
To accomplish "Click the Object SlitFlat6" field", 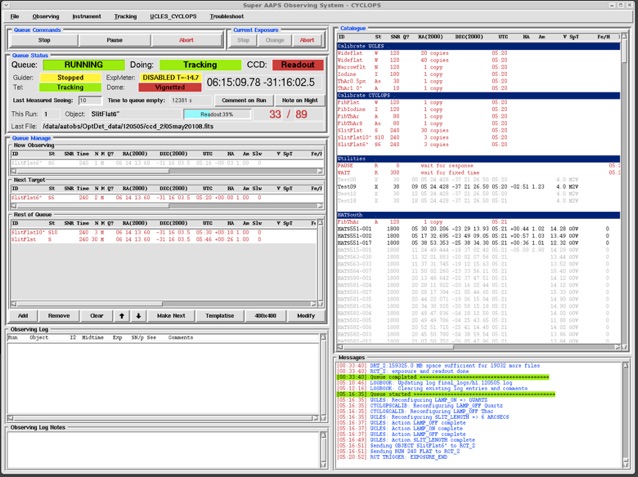I will pyautogui.click(x=135, y=114).
